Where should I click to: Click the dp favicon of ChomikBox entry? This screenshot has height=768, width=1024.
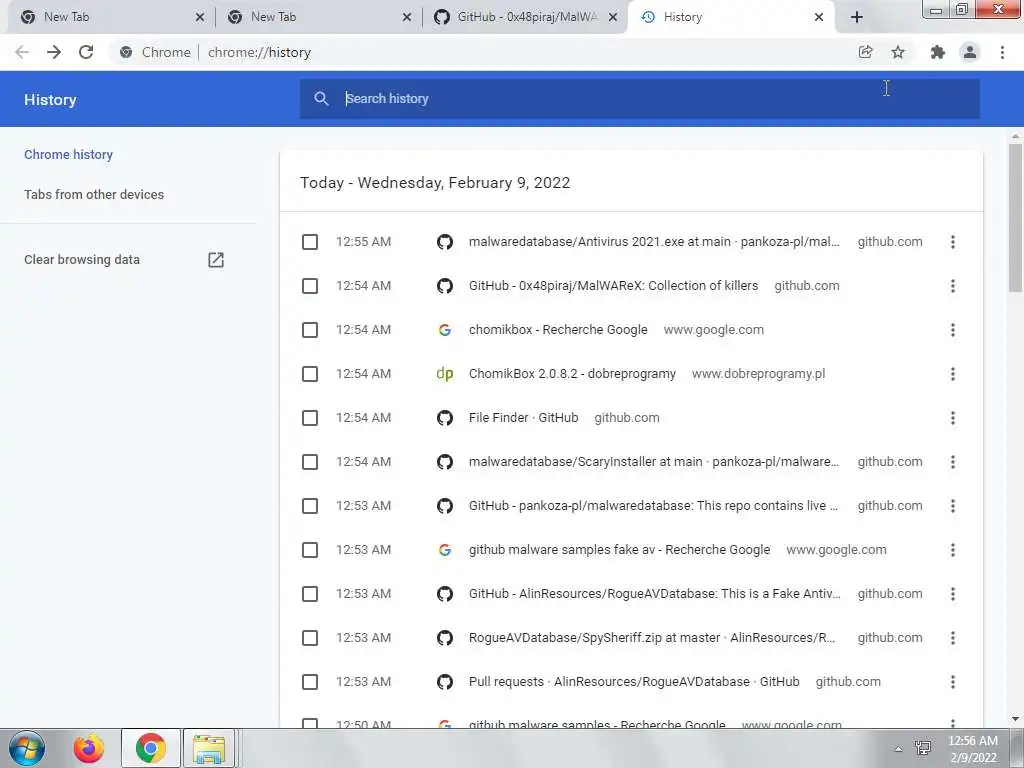(445, 374)
